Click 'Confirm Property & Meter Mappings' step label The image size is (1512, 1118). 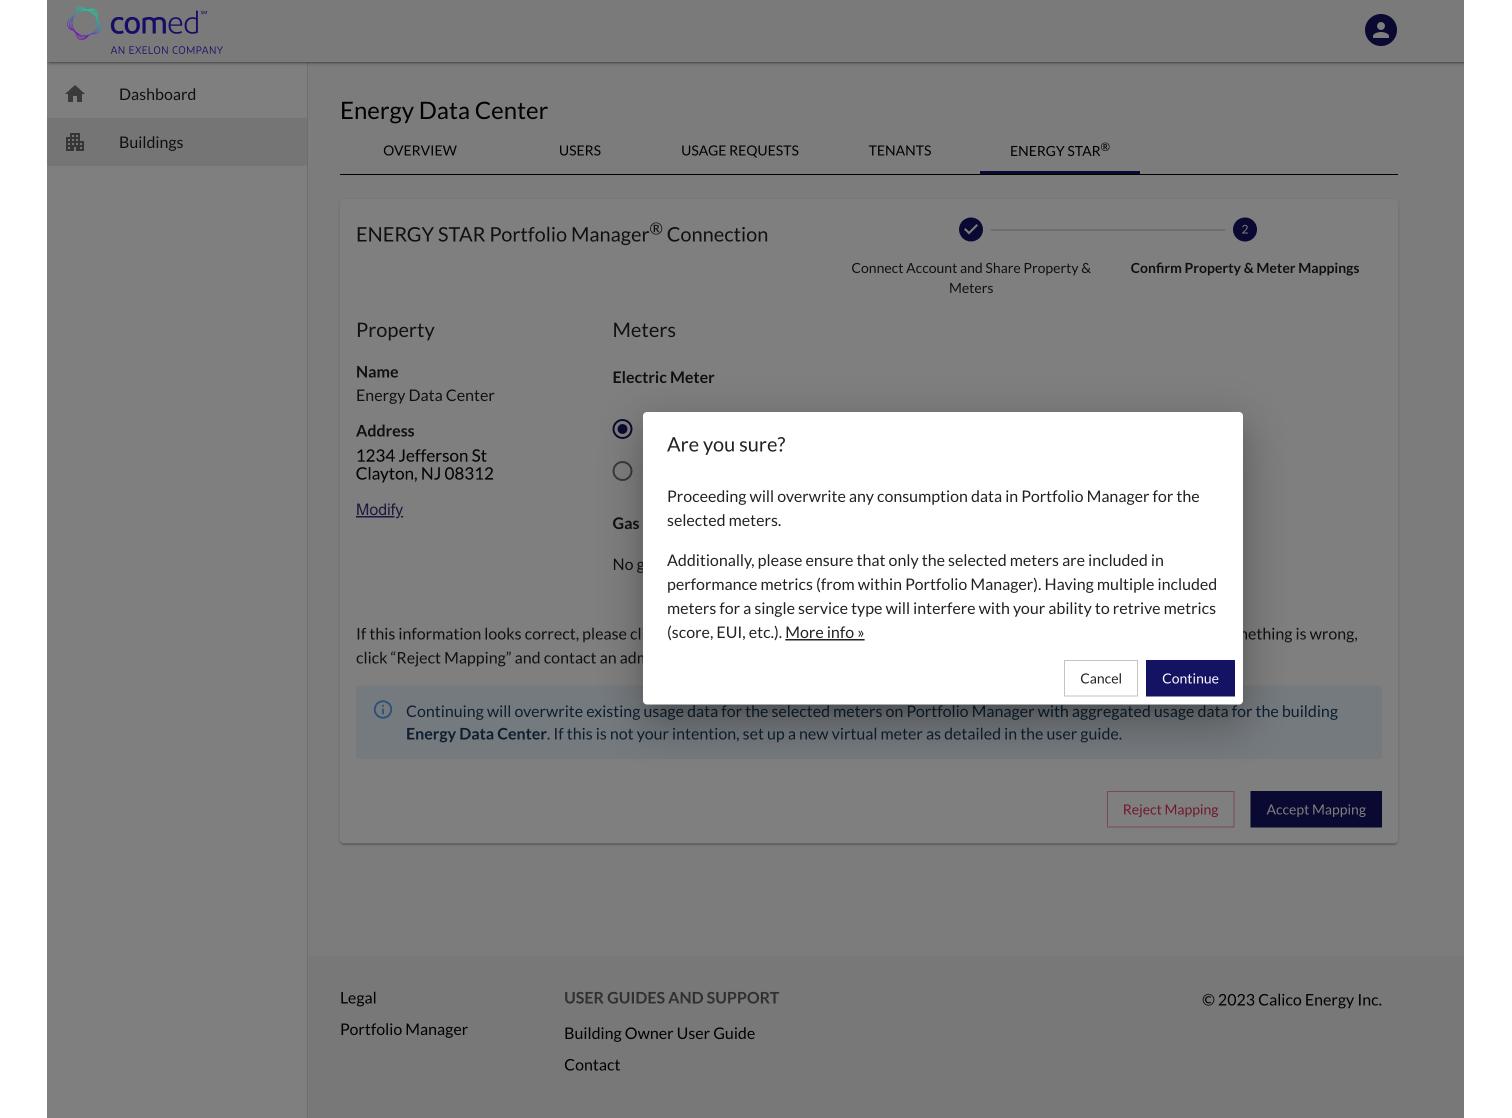pos(1245,268)
